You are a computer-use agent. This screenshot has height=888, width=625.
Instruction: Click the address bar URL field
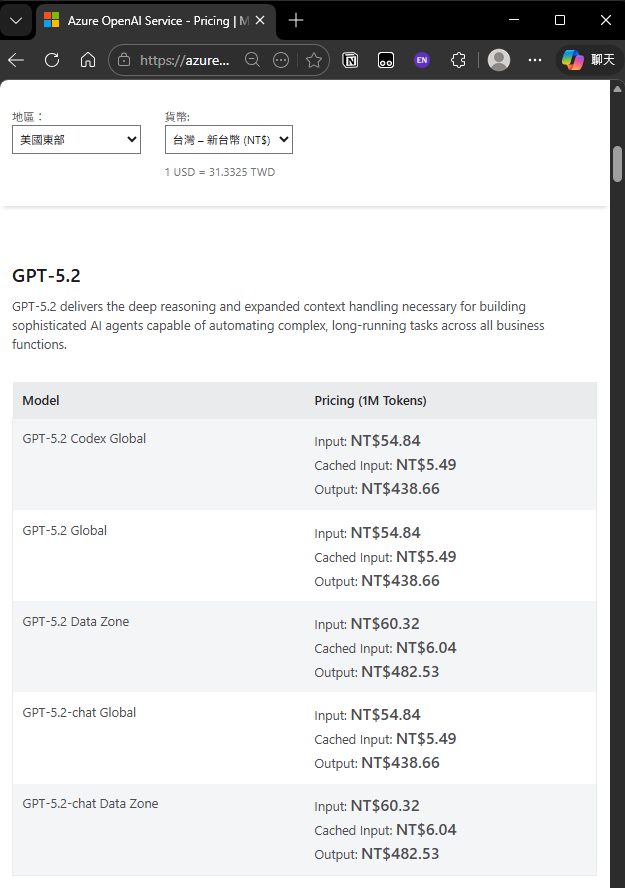pos(185,60)
